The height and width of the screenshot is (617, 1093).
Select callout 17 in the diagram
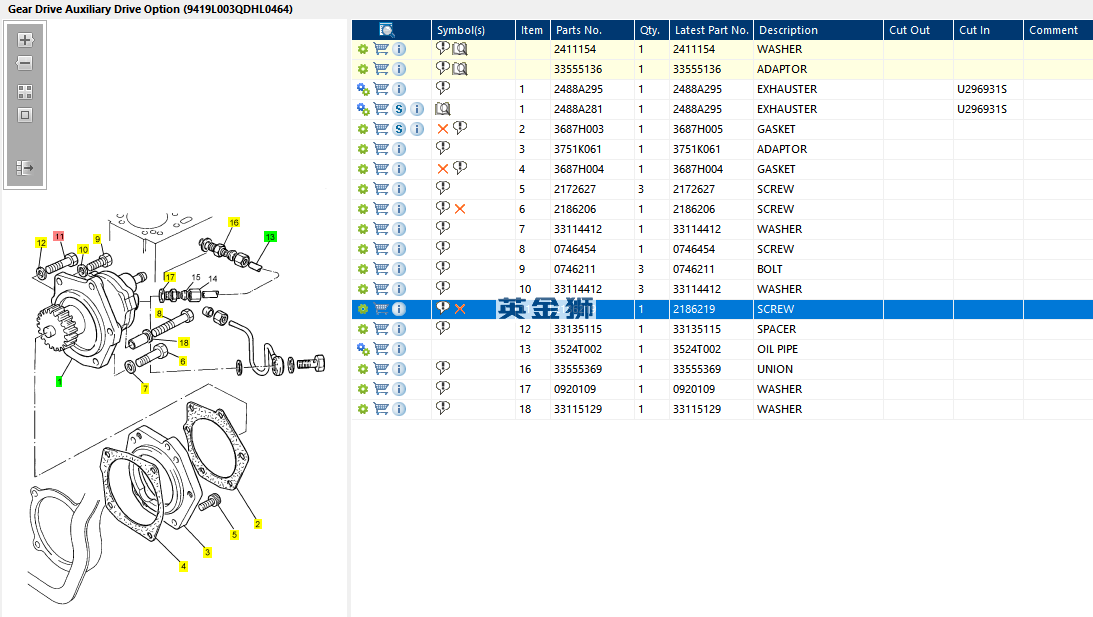[x=170, y=277]
